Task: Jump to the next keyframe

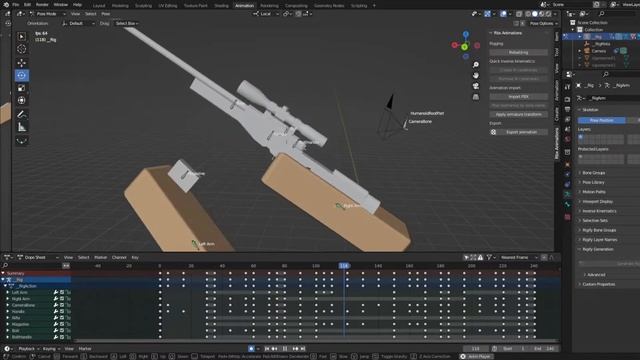Action: [295, 349]
